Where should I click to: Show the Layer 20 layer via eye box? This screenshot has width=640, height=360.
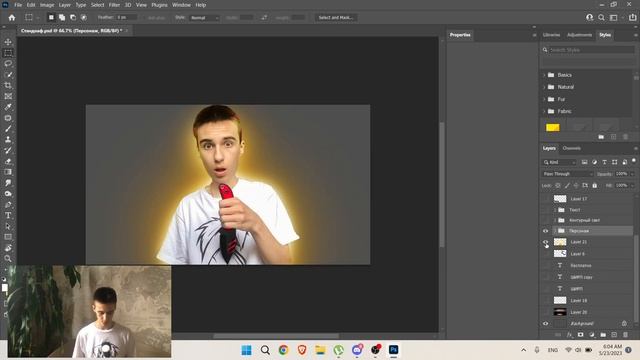pyautogui.click(x=545, y=312)
